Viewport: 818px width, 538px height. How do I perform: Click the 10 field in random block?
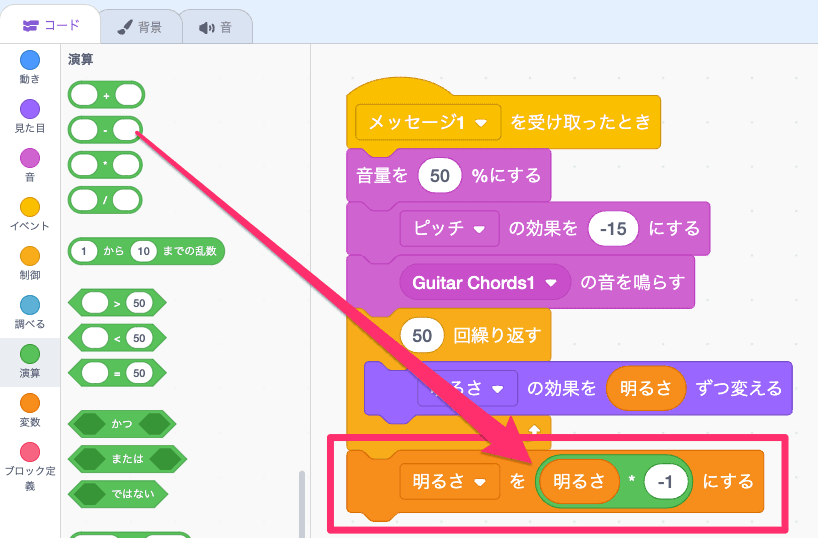coord(143,251)
